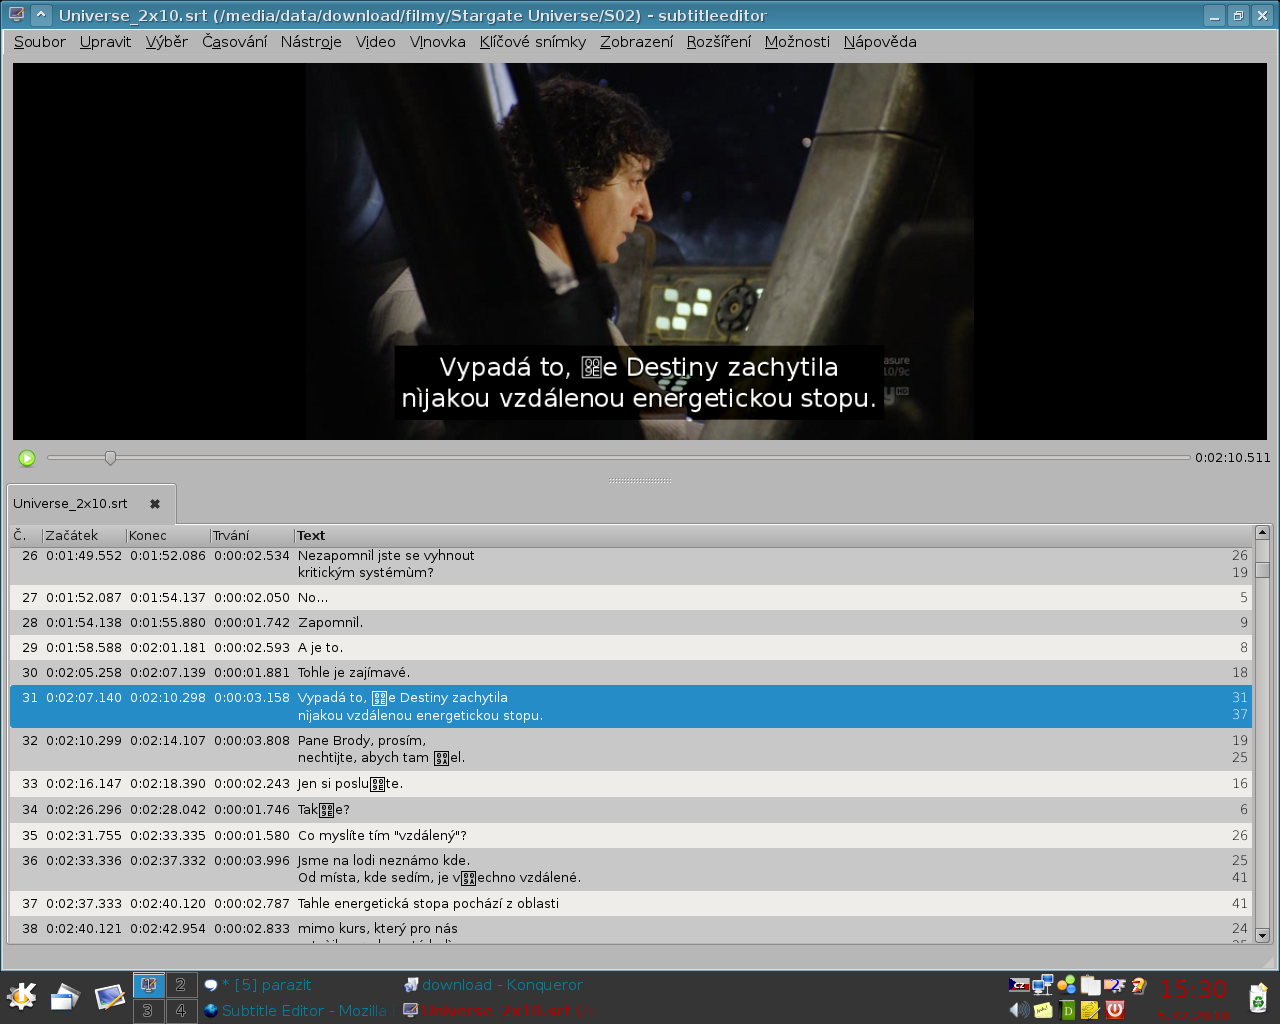
Task: Select subtitle row 27 'No...'
Action: pos(630,598)
